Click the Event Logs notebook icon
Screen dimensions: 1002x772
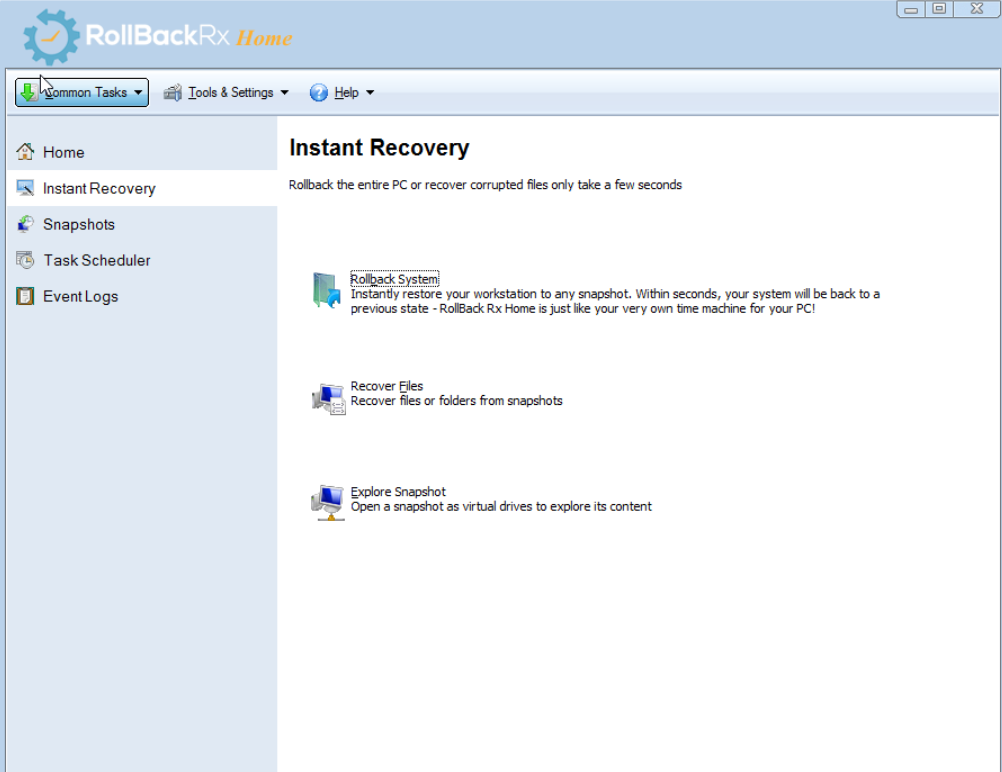coord(25,296)
